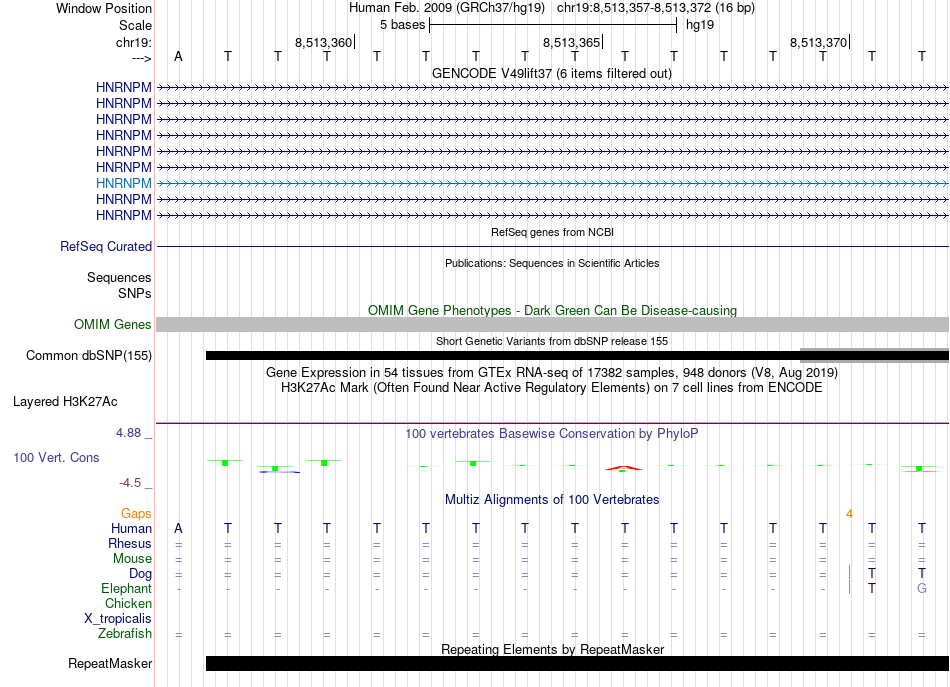The image size is (950, 687).
Task: Click the gray dbSNP variant bar at right
Action: click(x=874, y=355)
